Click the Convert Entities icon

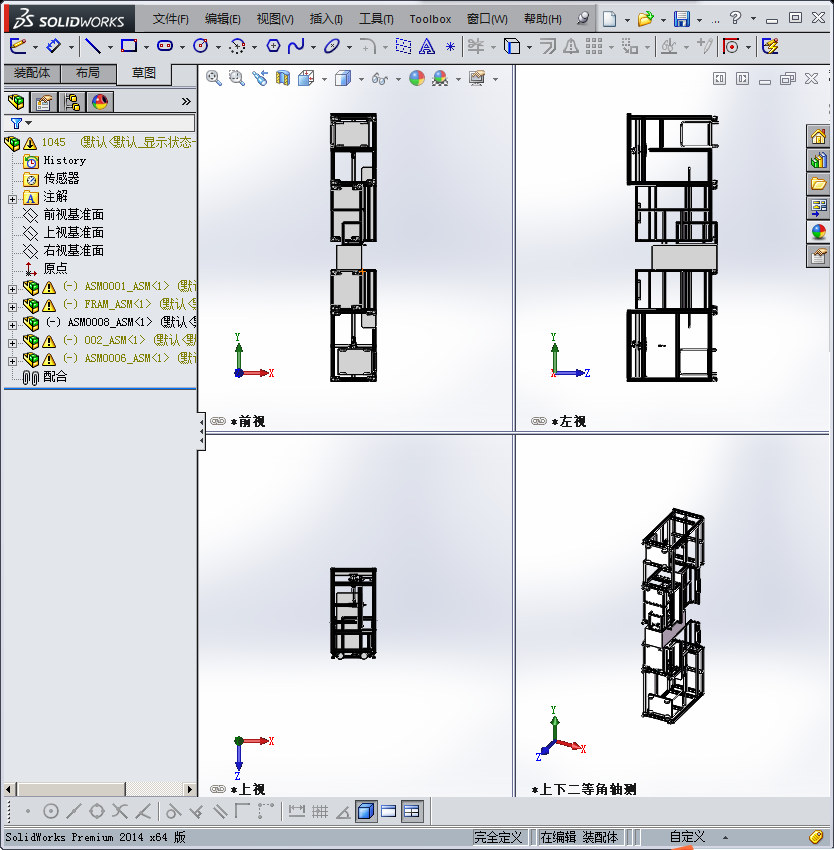tap(511, 47)
